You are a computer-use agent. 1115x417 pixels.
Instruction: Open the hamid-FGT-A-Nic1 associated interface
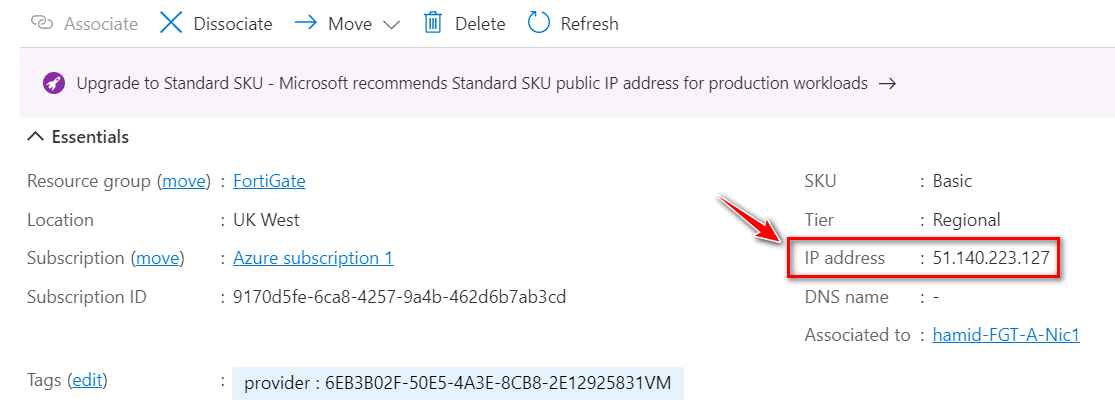coord(1006,335)
